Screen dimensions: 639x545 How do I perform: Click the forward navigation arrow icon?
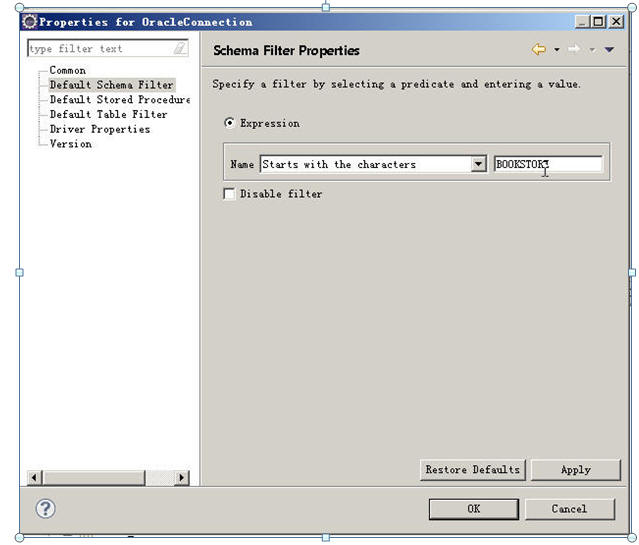(x=574, y=50)
